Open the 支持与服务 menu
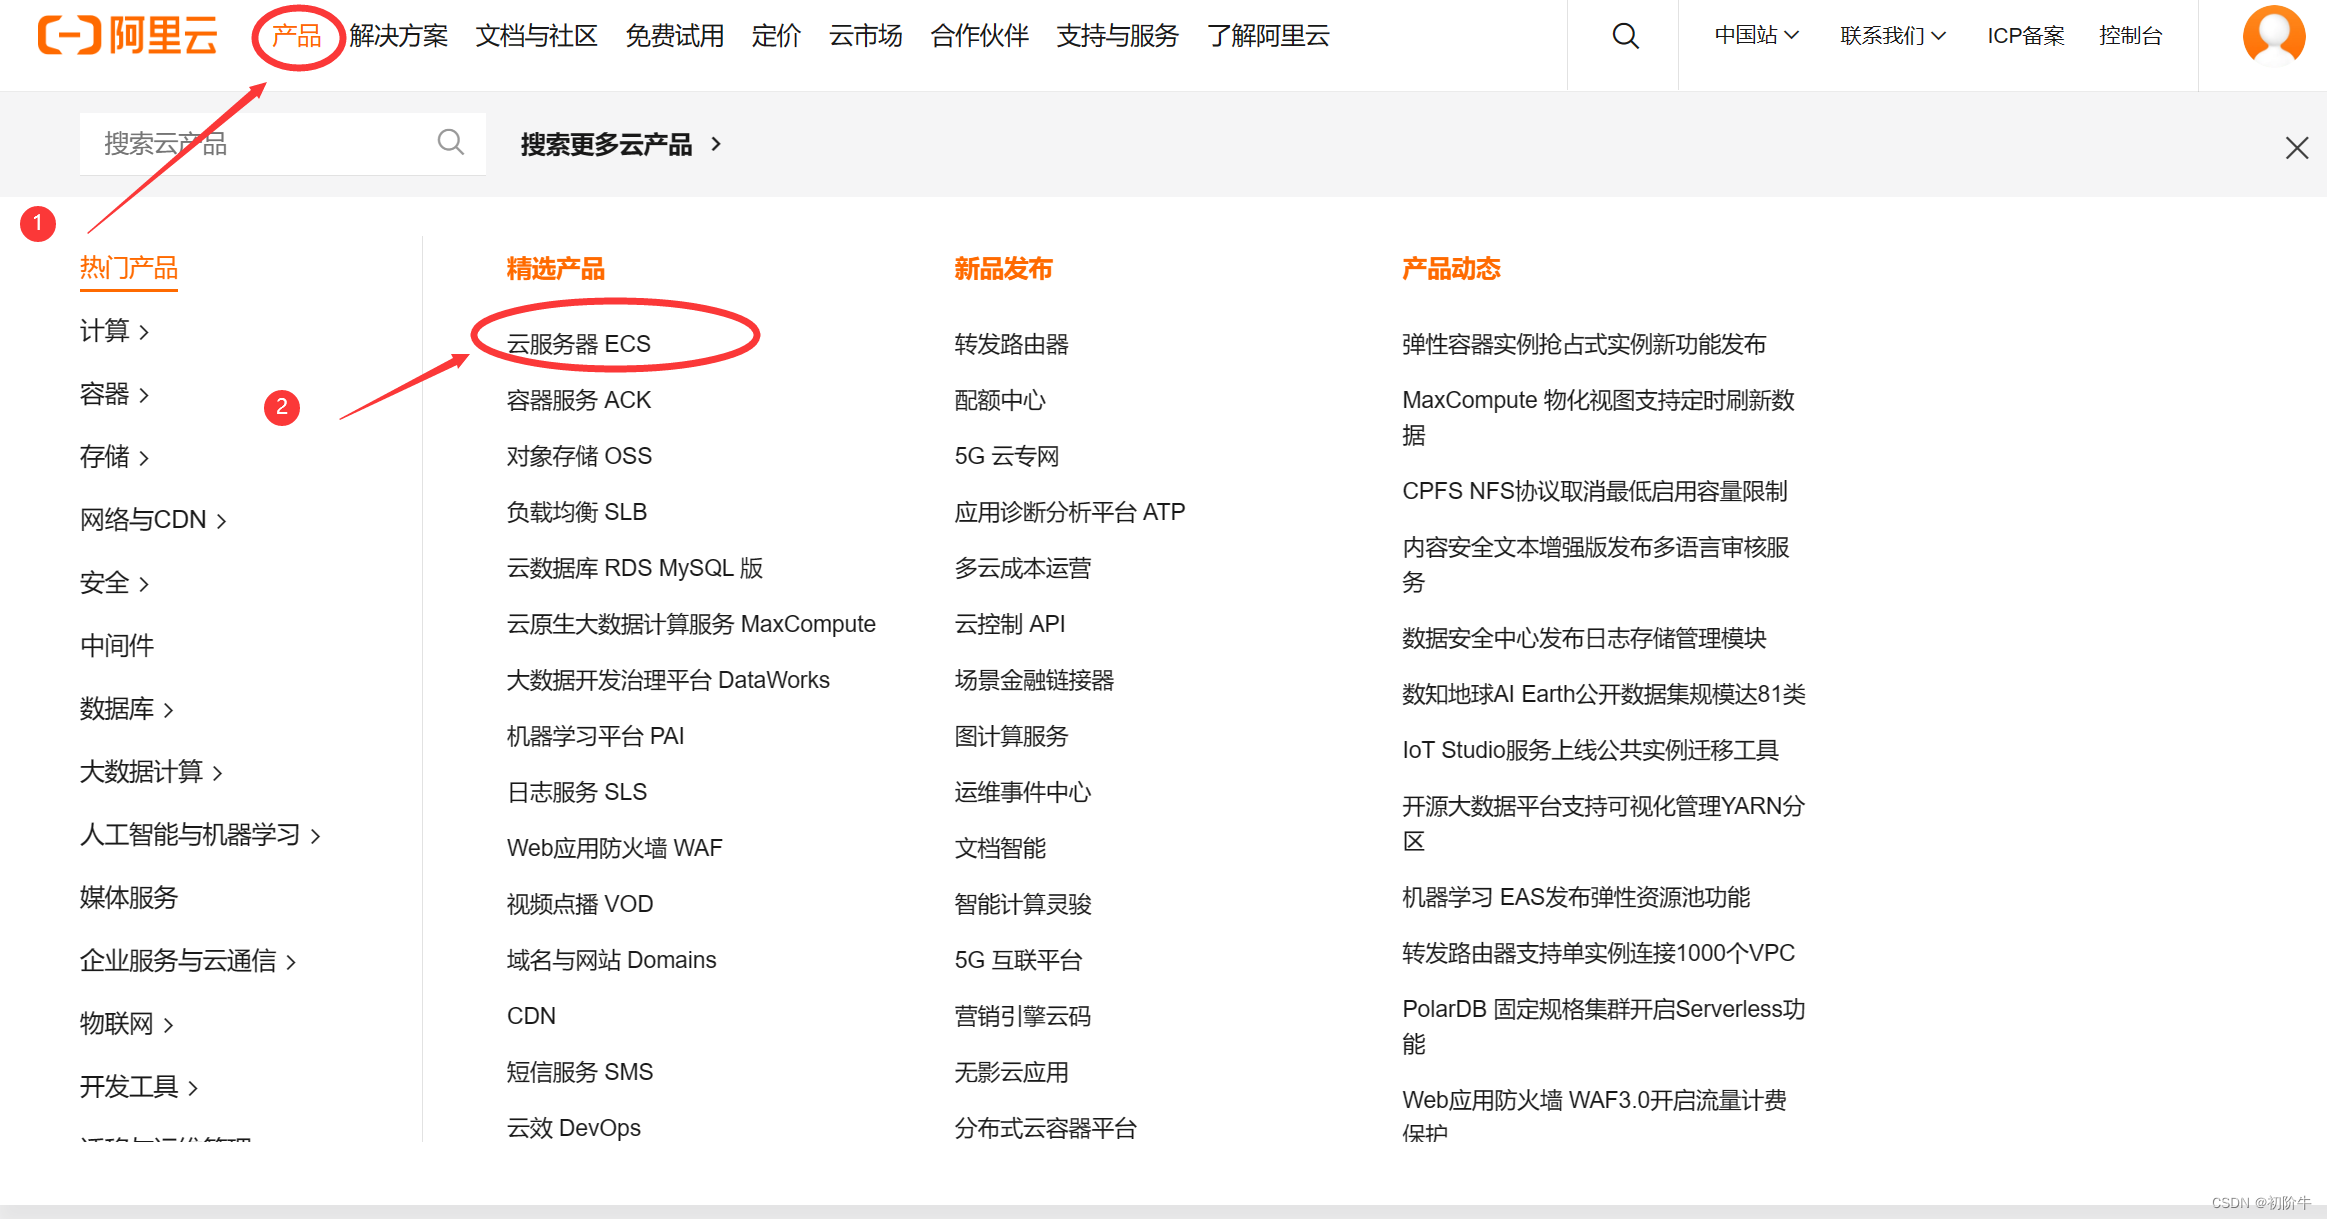Image resolution: width=2327 pixels, height=1219 pixels. [1117, 36]
